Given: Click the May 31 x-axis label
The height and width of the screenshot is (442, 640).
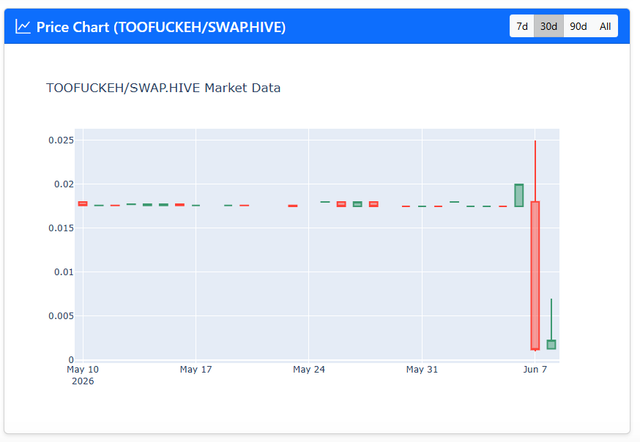Looking at the screenshot, I should [x=422, y=369].
